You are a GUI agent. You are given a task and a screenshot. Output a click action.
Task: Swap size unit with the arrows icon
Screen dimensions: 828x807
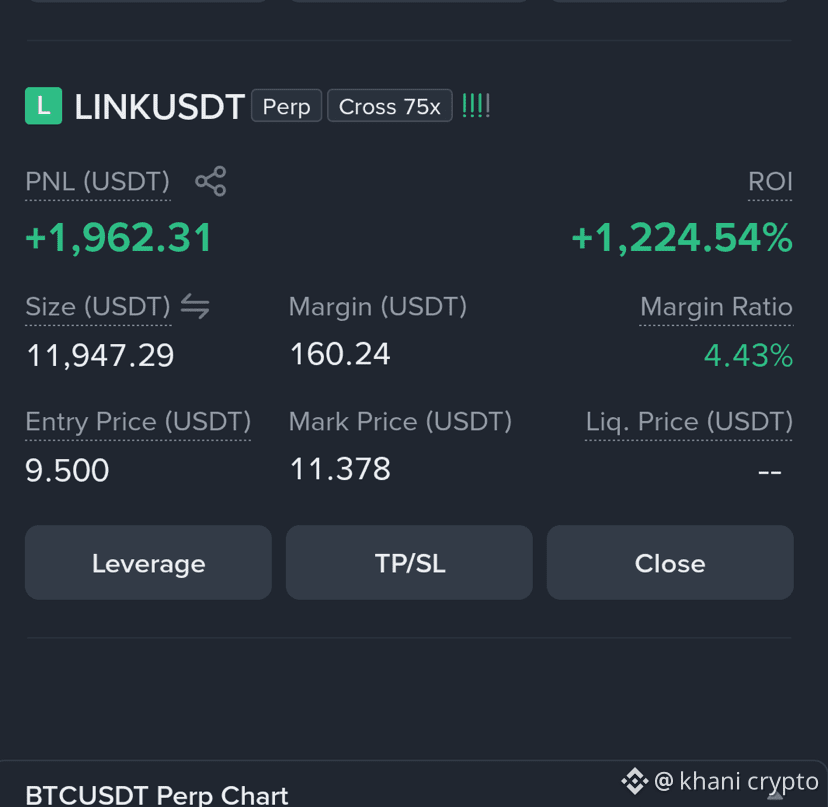[195, 306]
